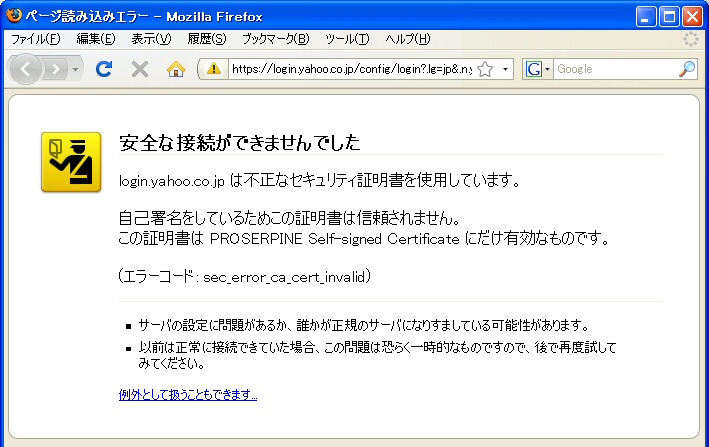
Task: Click the 例外として扱うこともできます link
Action: click(188, 395)
